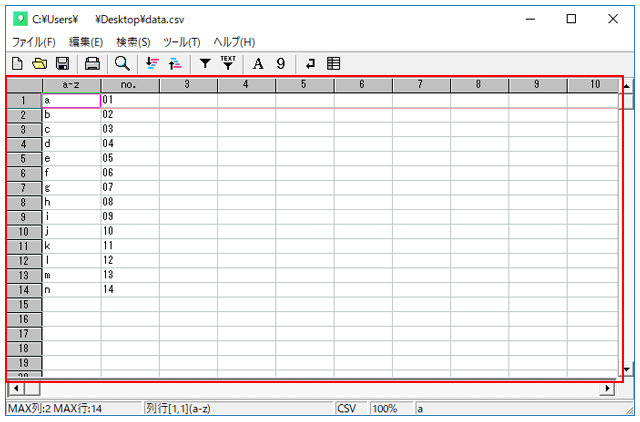Maximize the data.csv window
Image resolution: width=640 pixels, height=422 pixels.
571,19
